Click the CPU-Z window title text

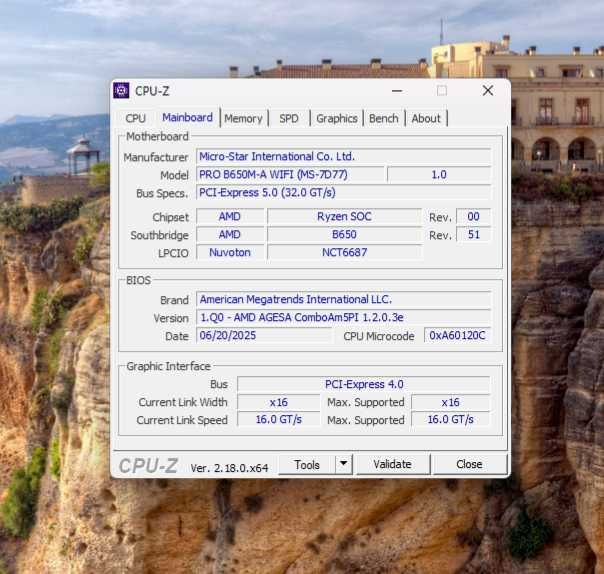click(152, 91)
